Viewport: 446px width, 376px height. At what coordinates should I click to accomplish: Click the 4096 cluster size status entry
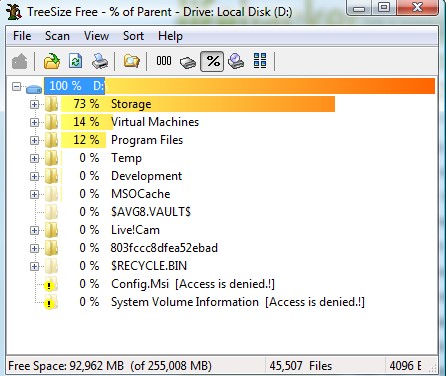coord(406,366)
